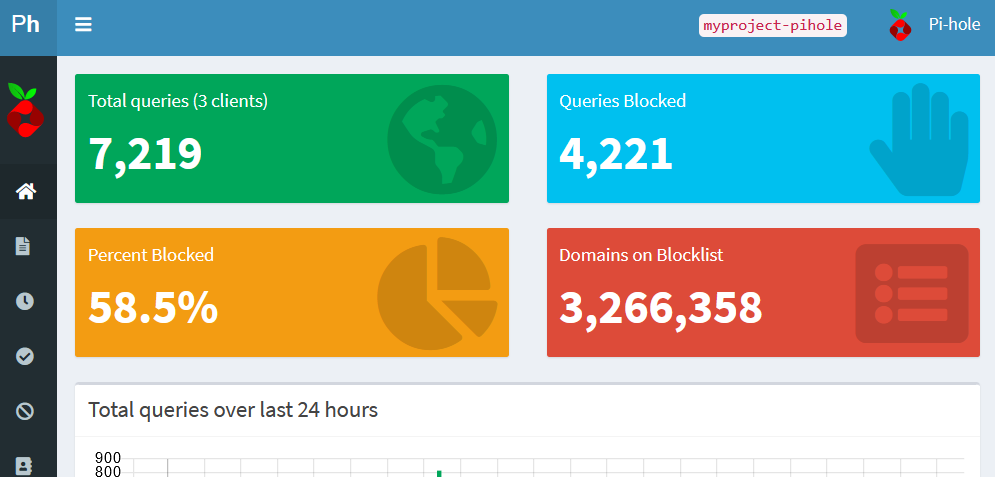
Task: Open the address book icon in sidebar
Action: click(x=23, y=467)
